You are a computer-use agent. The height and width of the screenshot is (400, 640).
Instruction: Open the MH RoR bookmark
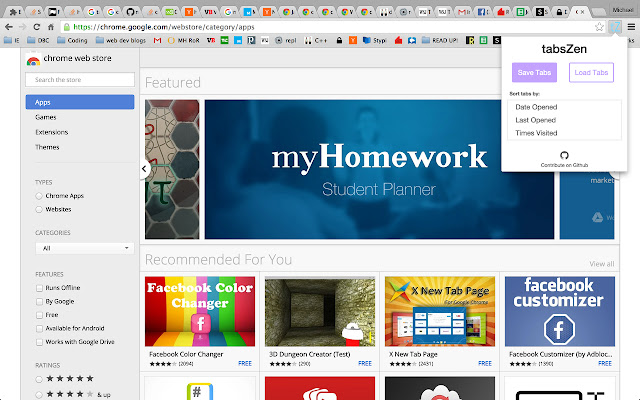click(x=183, y=40)
